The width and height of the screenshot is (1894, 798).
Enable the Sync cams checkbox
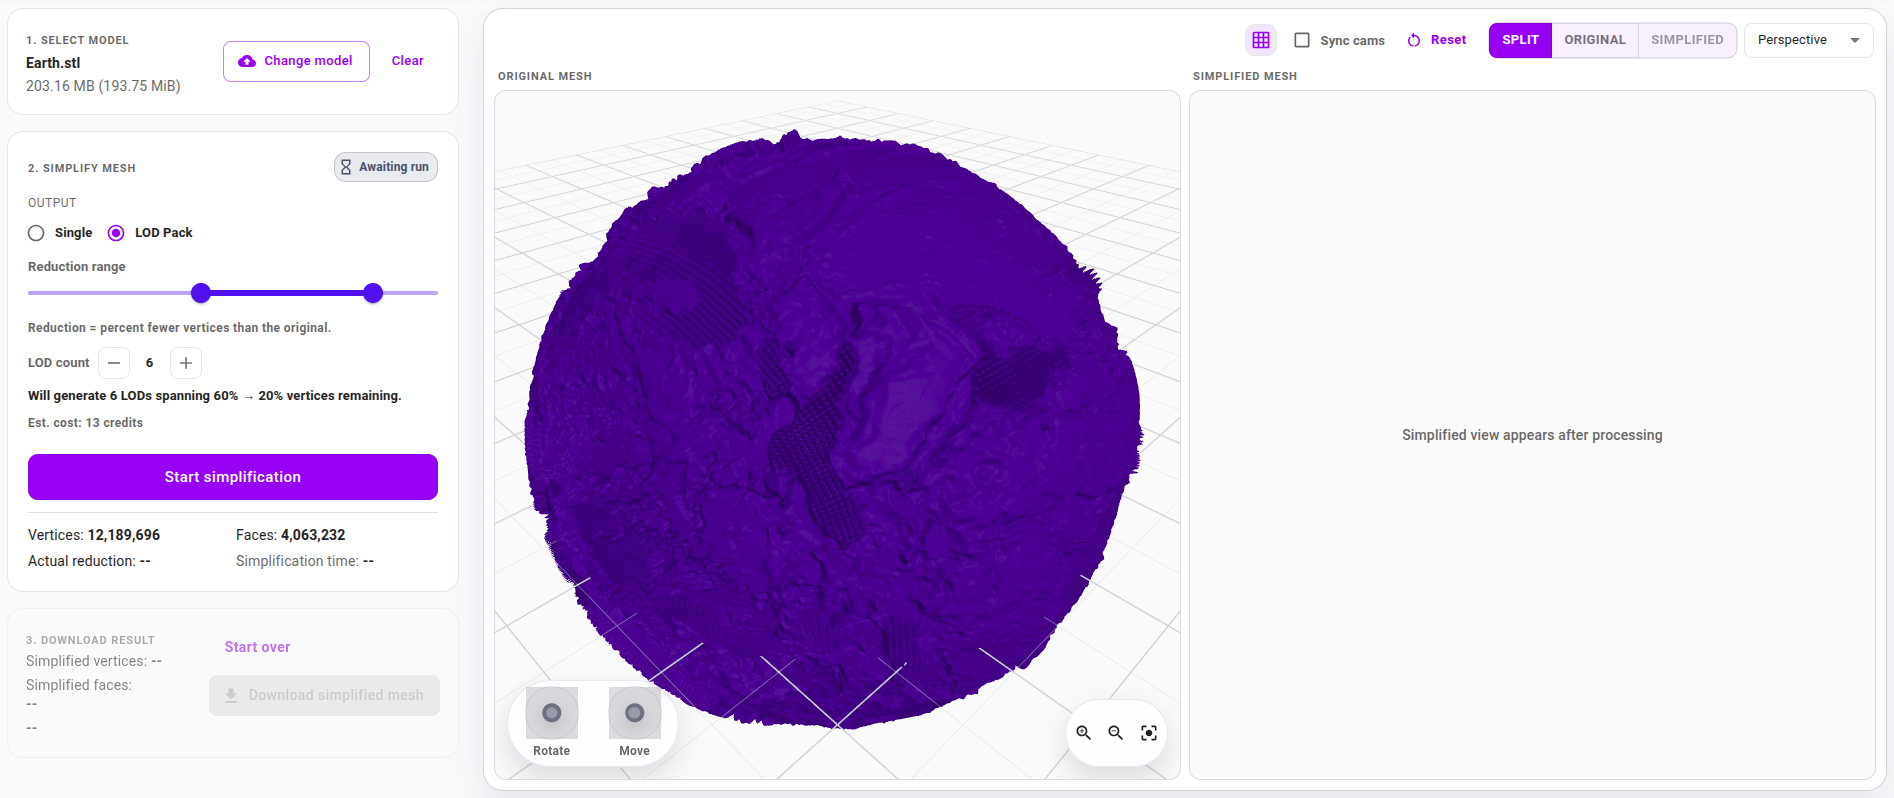(x=1302, y=40)
